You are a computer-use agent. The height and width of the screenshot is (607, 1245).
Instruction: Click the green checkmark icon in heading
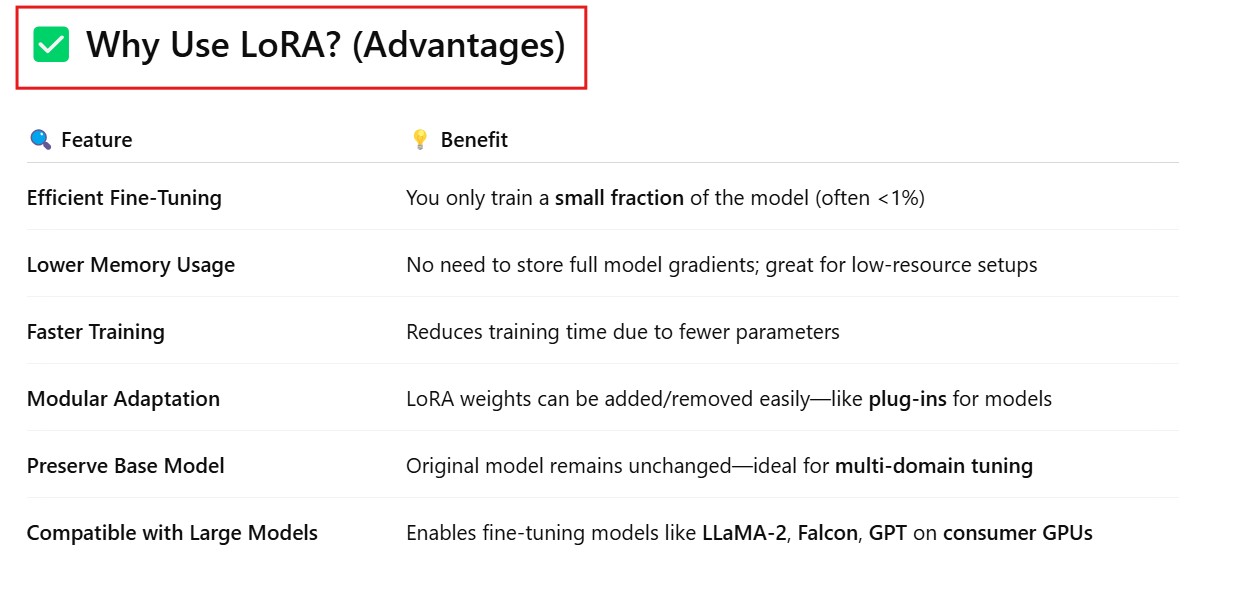point(51,45)
